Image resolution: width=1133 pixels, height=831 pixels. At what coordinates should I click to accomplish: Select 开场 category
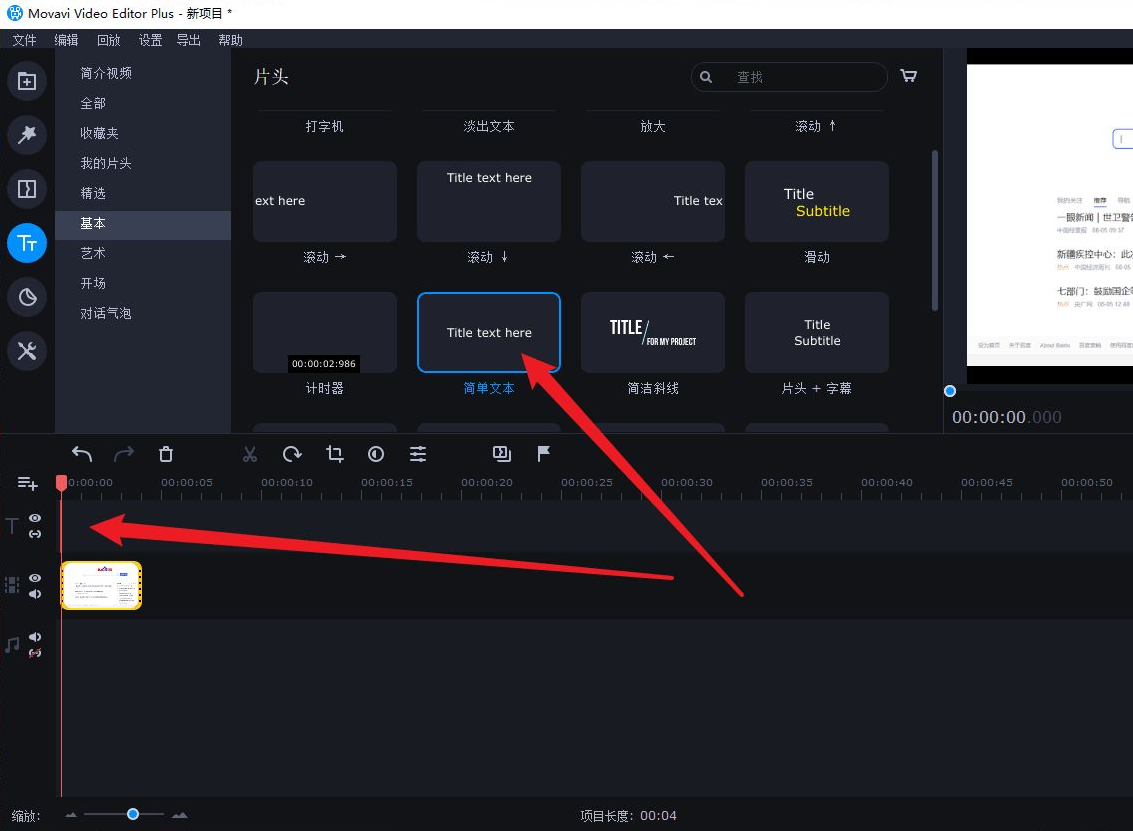(143, 283)
